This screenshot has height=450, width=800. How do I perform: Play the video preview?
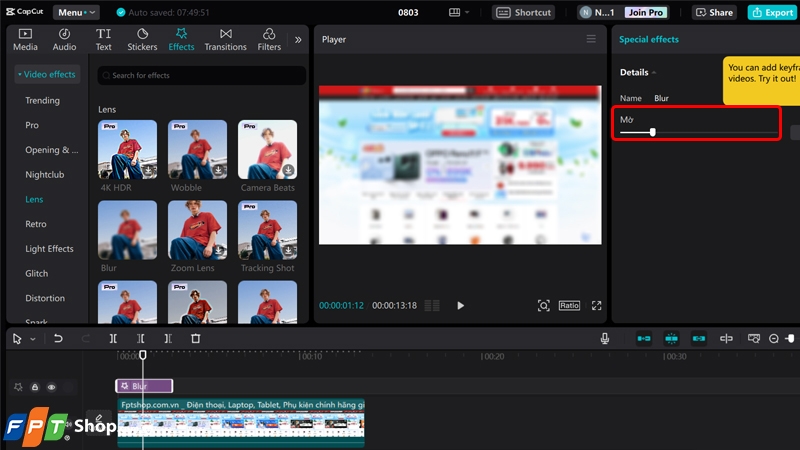(x=460, y=306)
